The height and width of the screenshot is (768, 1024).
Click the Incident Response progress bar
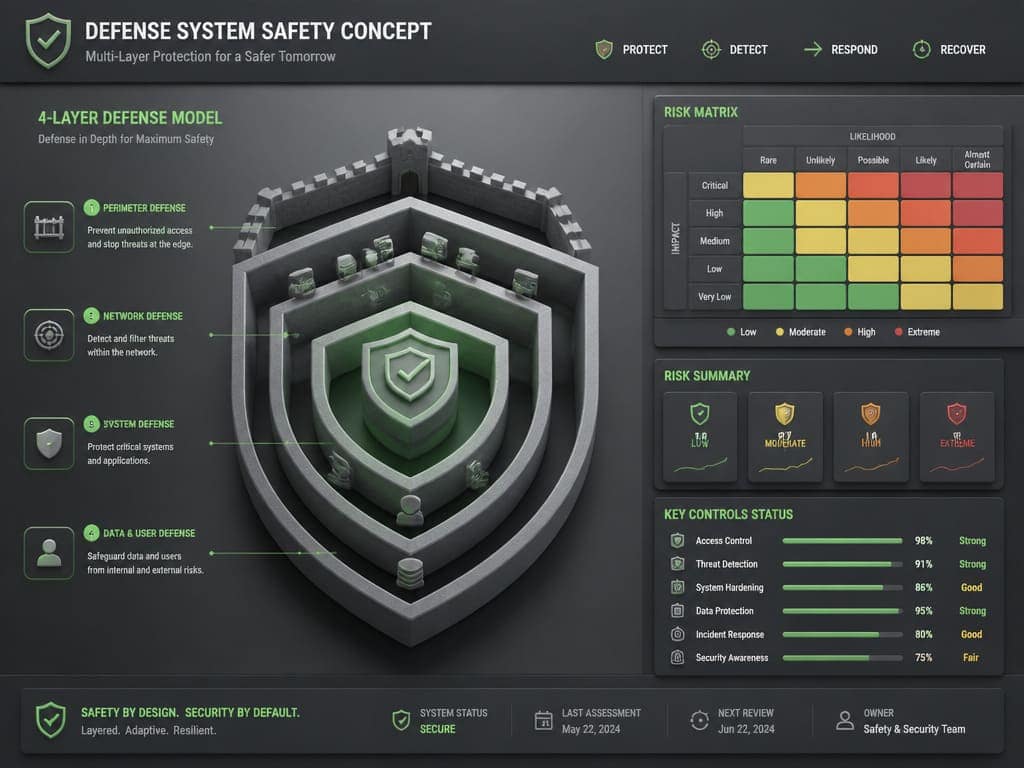[842, 634]
